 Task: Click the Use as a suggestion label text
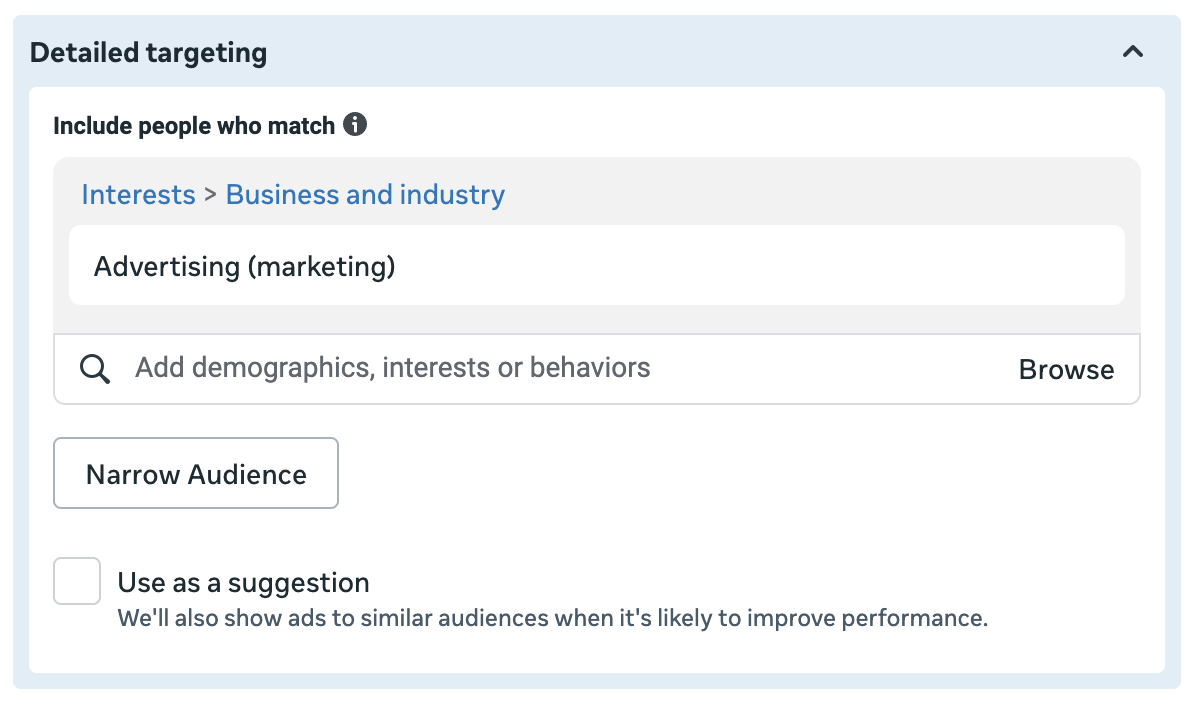[243, 582]
